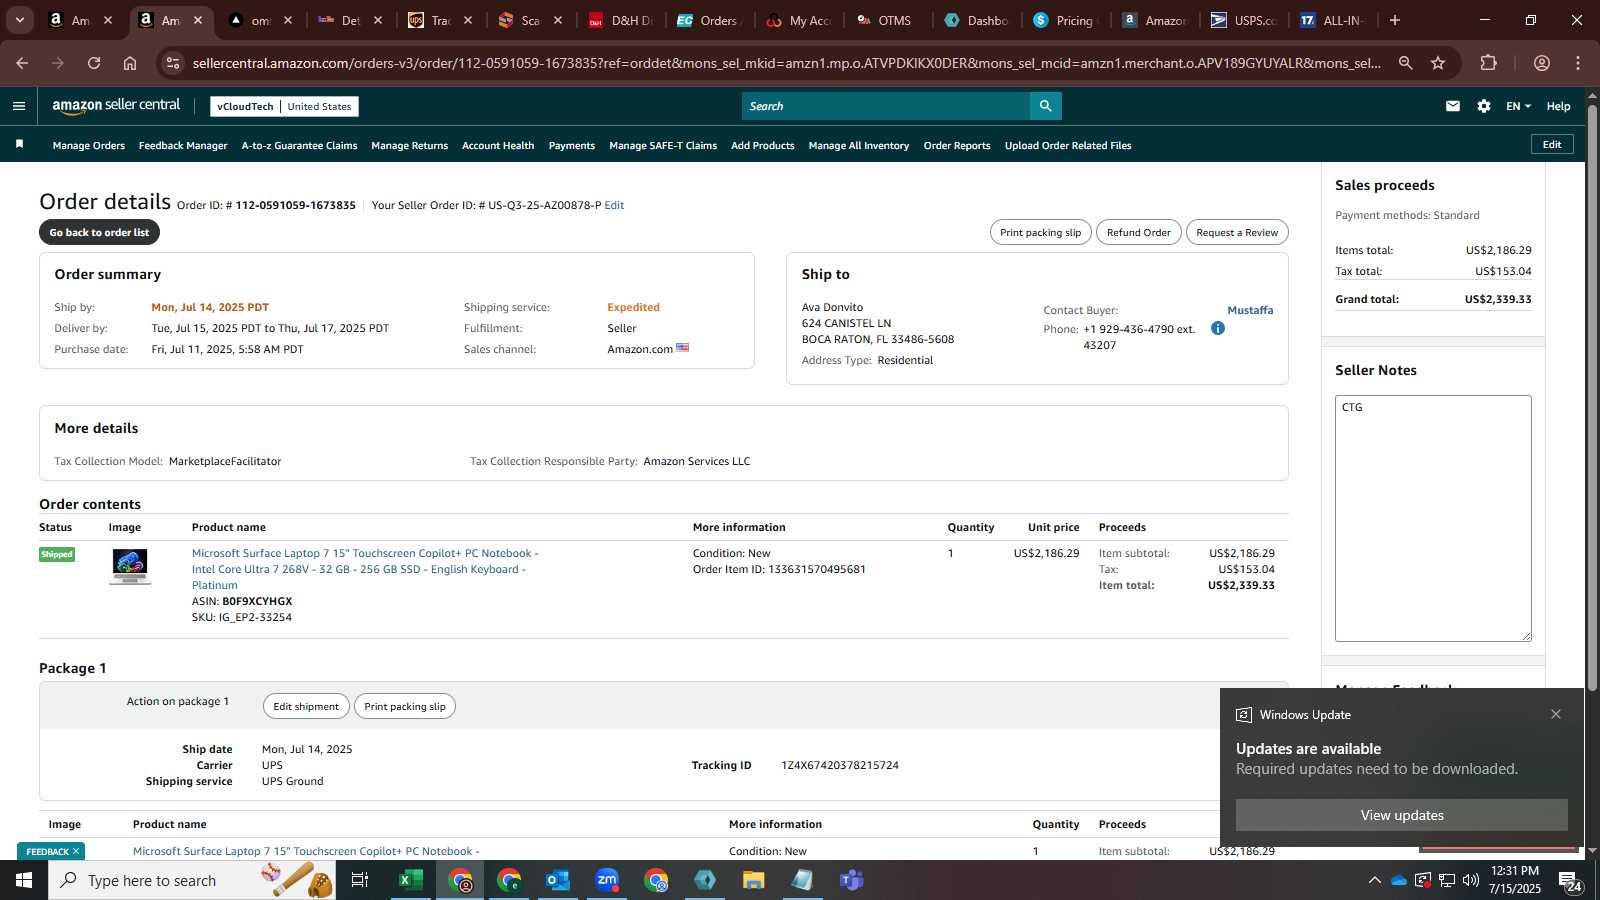Click top Print packing slip button

[1041, 232]
